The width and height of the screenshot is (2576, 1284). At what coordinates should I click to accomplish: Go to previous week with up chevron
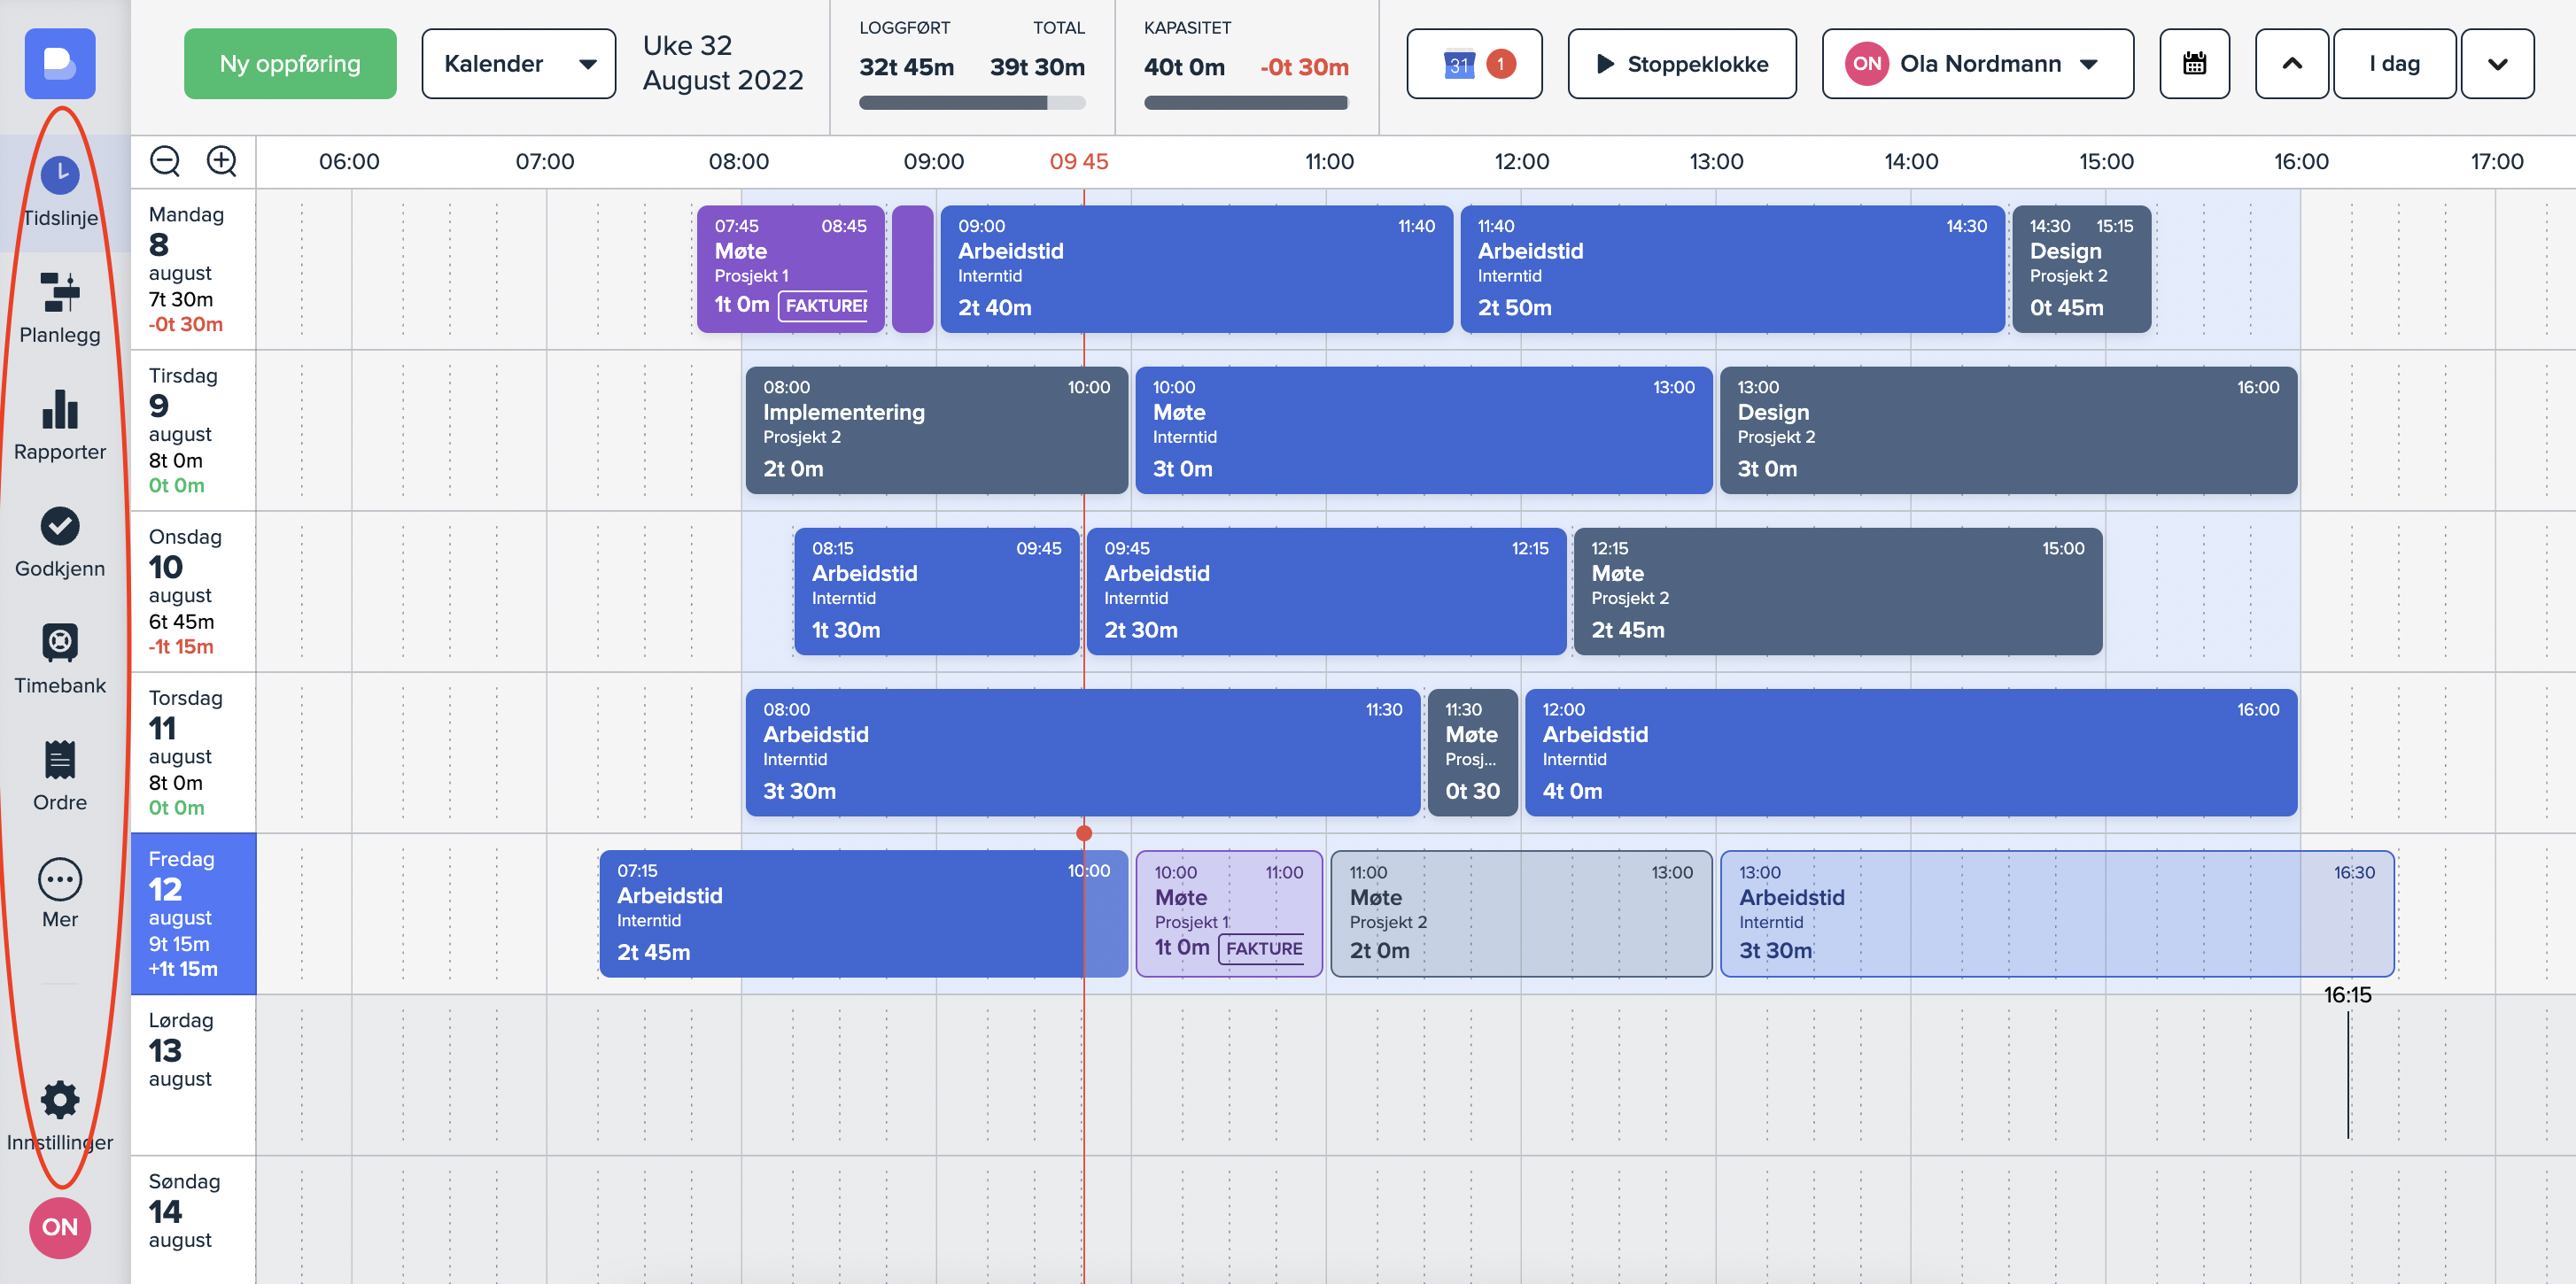(2291, 64)
